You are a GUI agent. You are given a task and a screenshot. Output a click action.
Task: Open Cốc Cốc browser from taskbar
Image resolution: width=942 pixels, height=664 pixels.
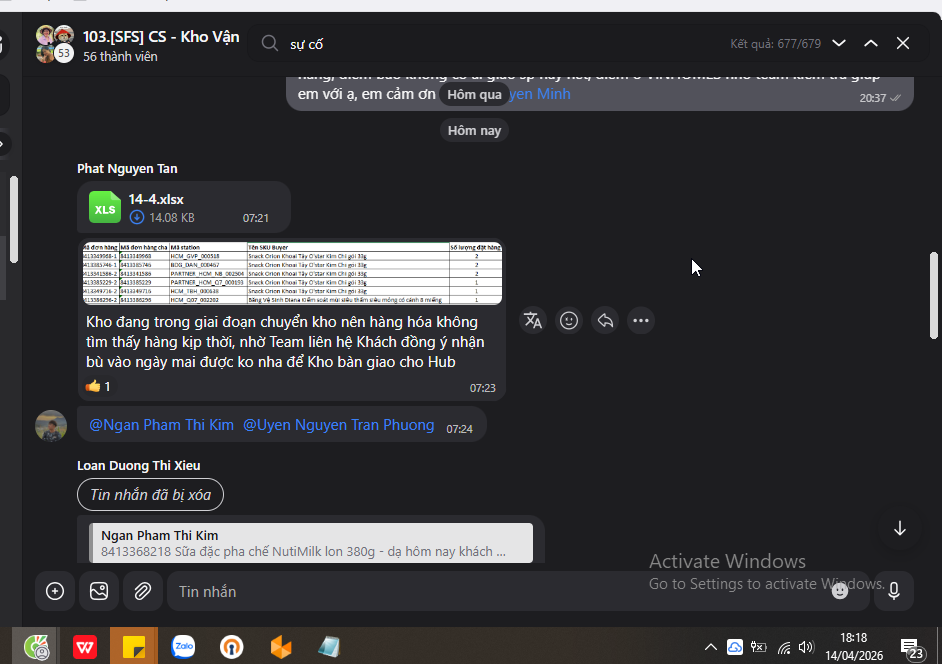[37, 647]
